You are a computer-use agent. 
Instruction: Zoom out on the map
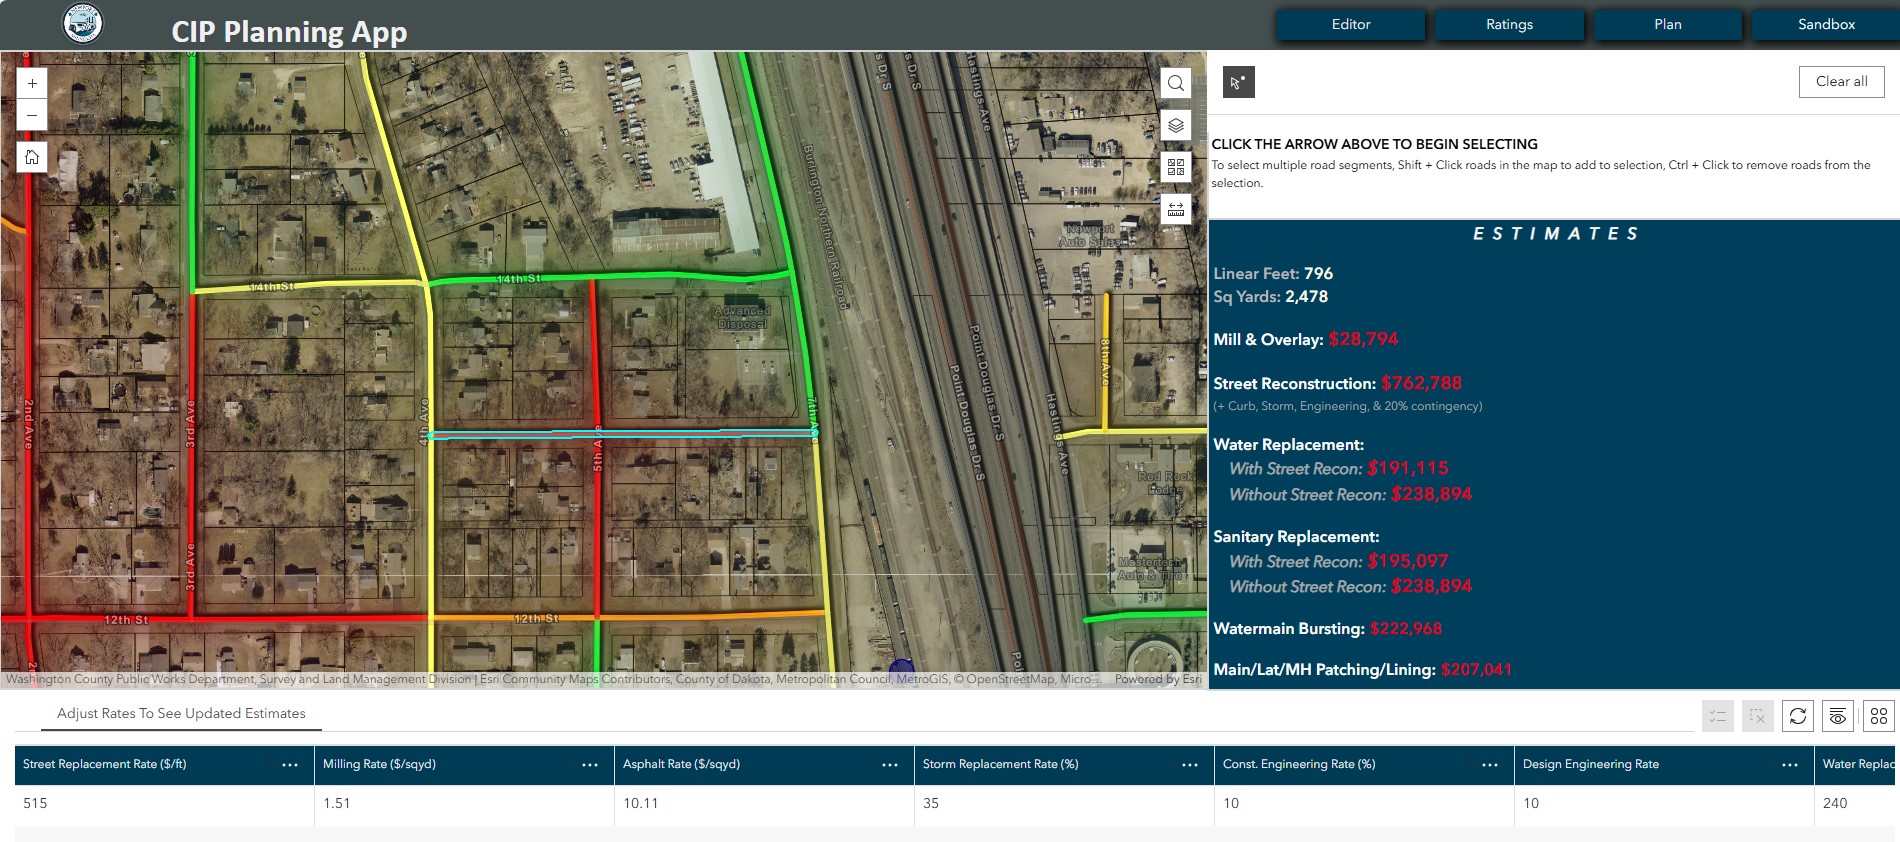32,115
